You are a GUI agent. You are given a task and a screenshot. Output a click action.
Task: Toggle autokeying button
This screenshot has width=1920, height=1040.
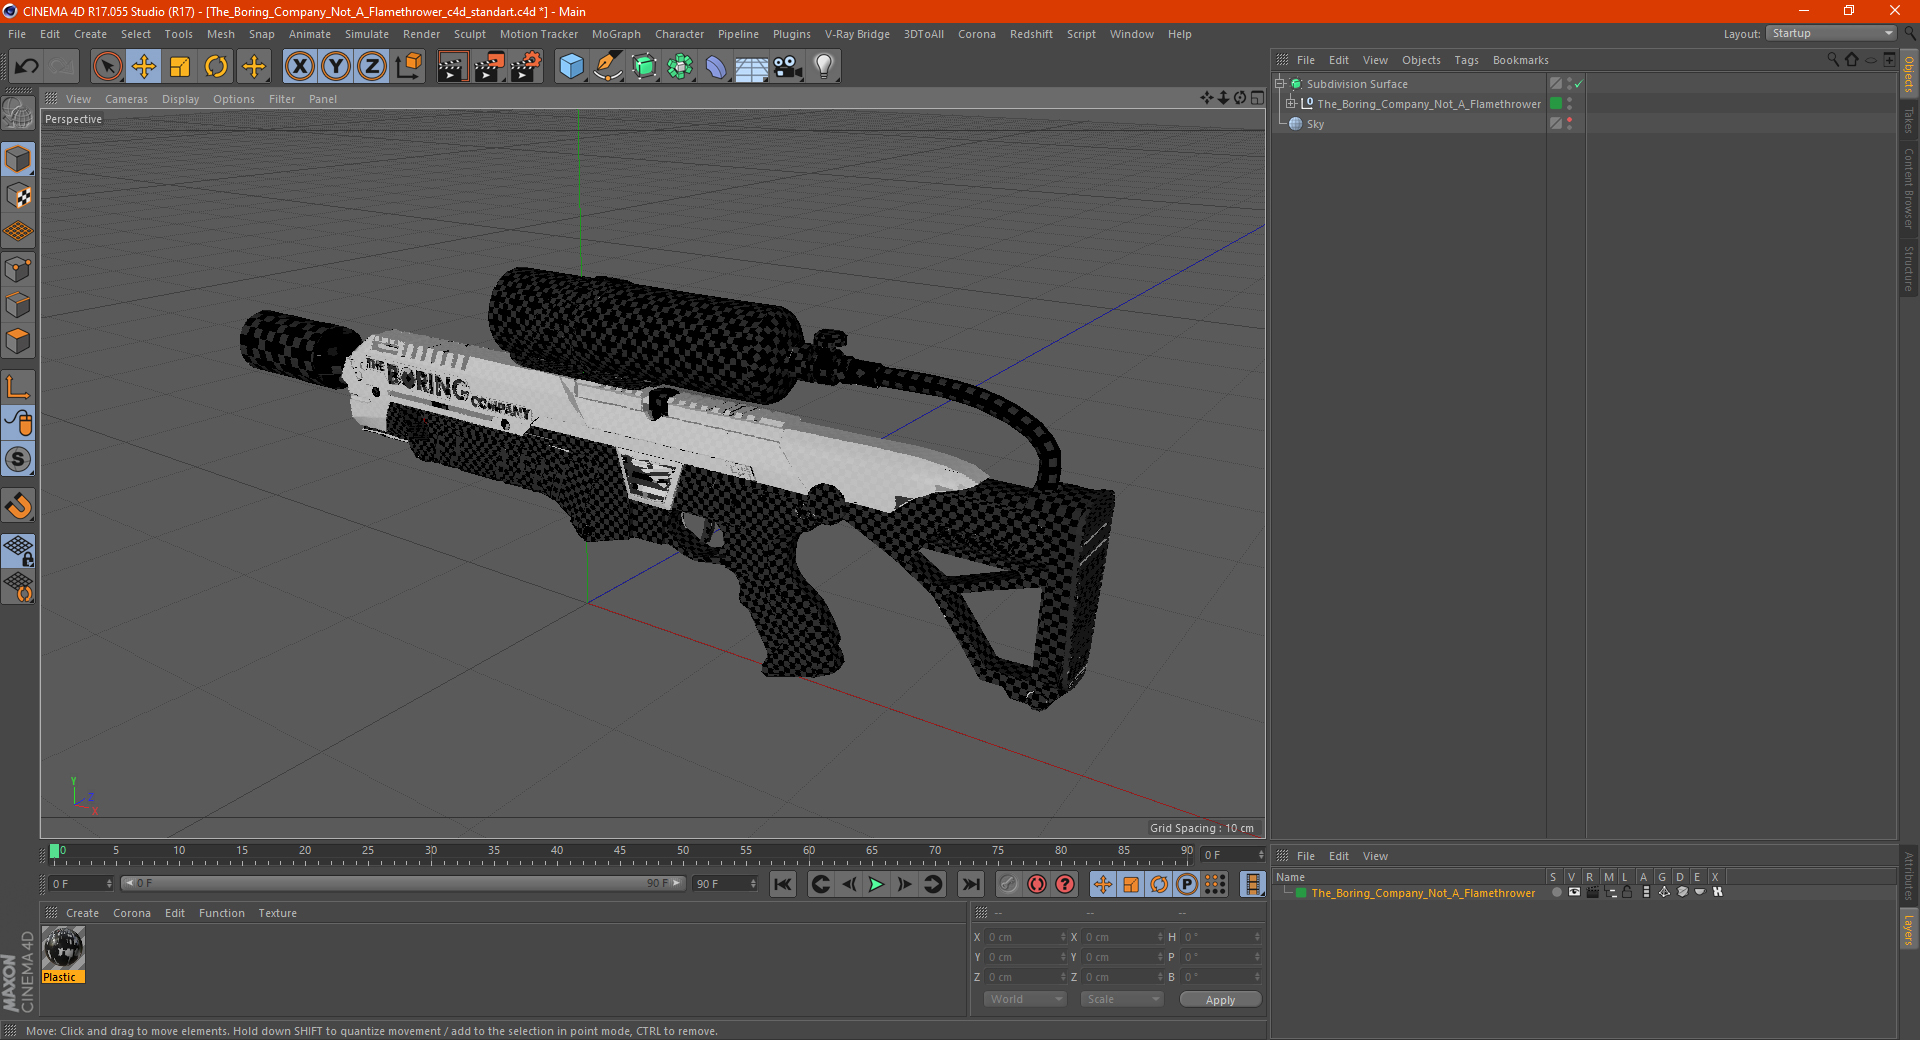tap(1037, 884)
